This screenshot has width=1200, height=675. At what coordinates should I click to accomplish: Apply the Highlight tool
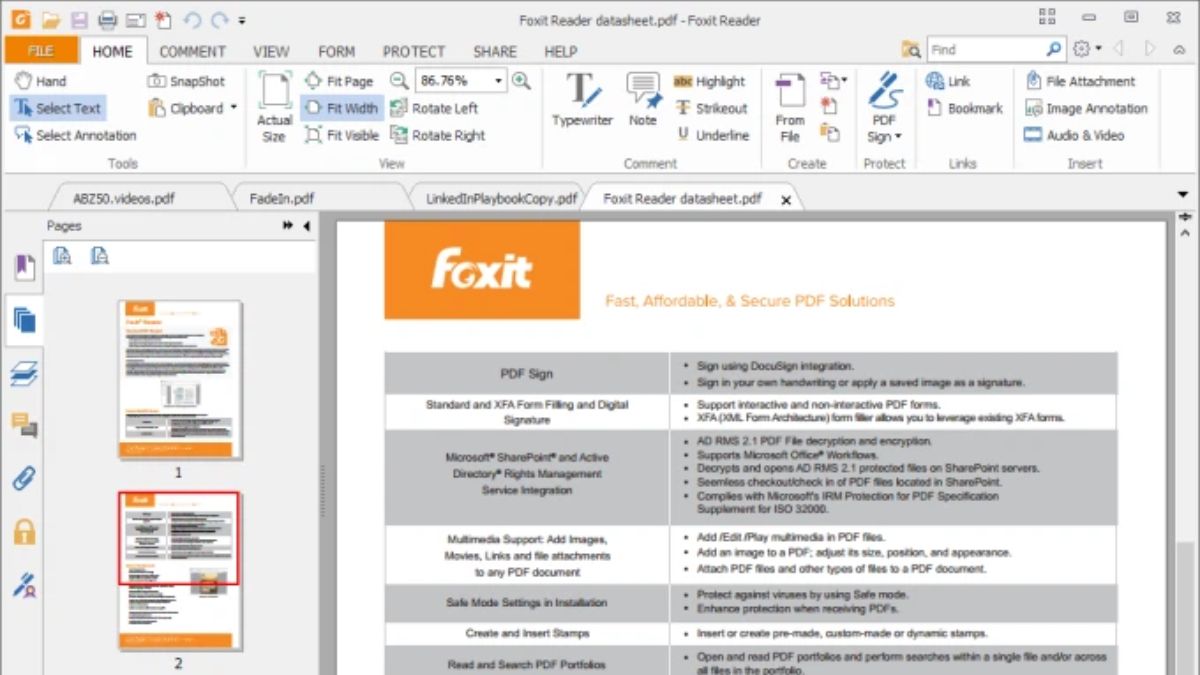point(713,81)
